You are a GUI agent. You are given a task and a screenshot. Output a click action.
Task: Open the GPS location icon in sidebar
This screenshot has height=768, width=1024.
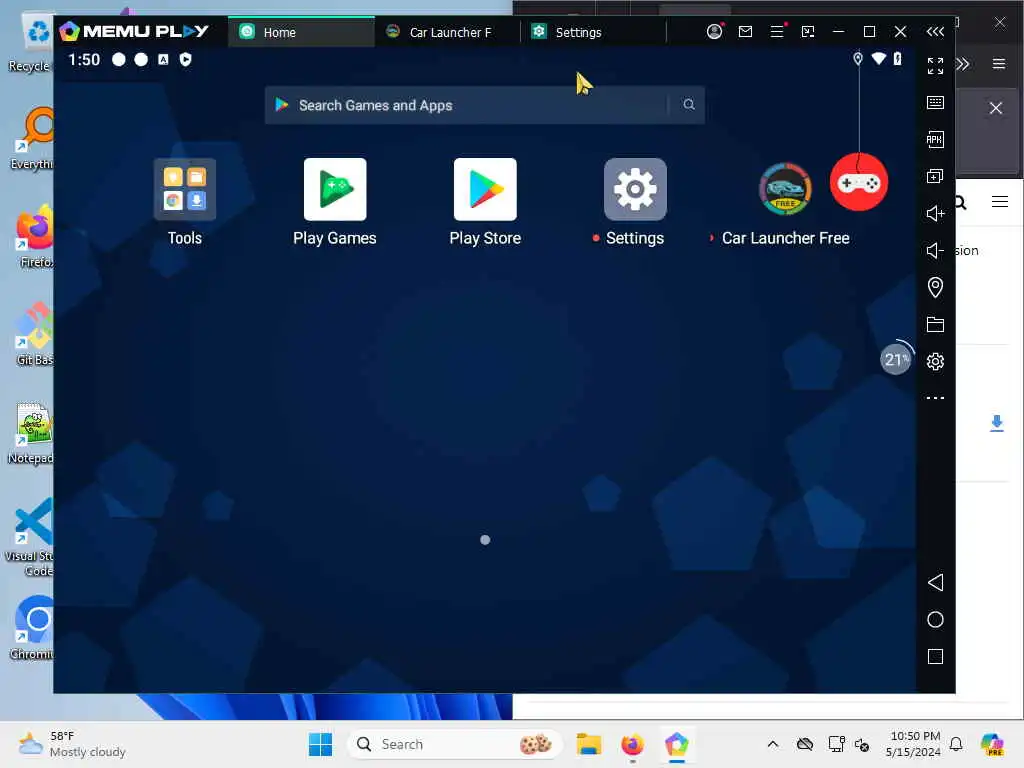click(935, 287)
